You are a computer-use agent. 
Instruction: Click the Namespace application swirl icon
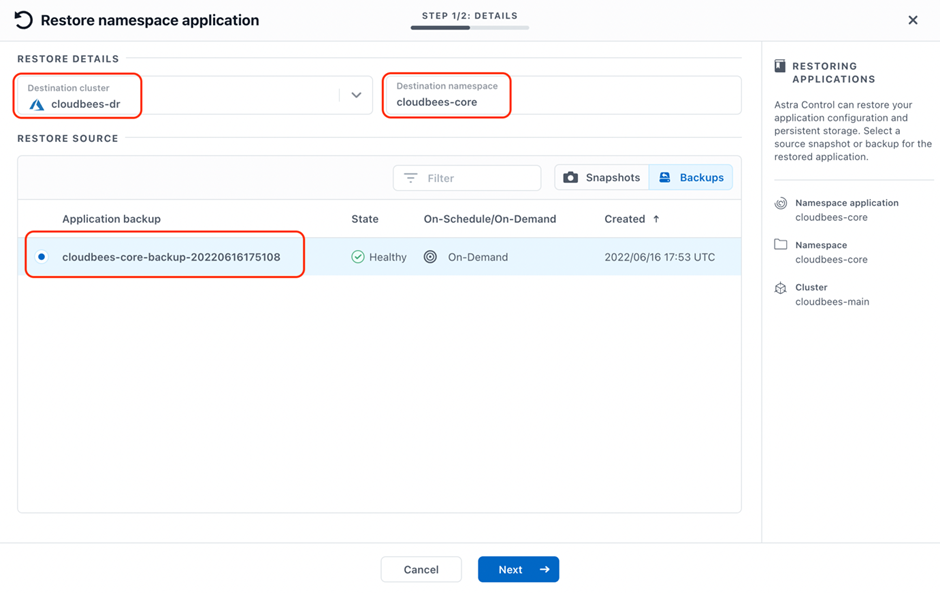pos(781,203)
